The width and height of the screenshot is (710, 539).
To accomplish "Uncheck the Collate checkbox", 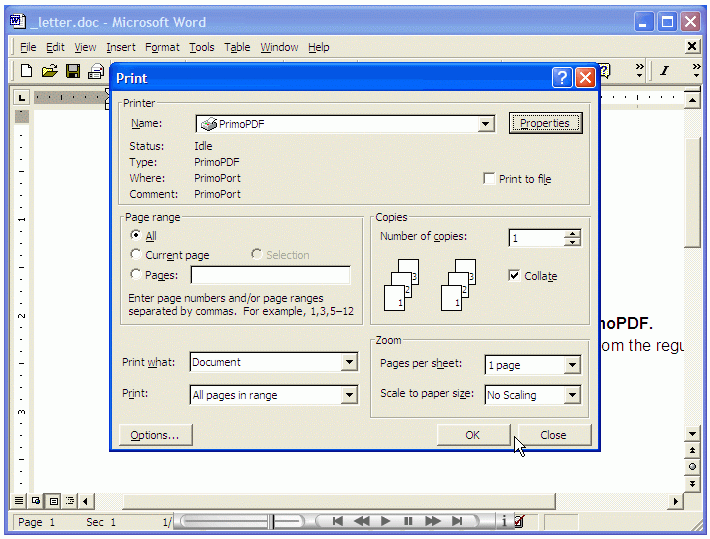I will click(514, 275).
